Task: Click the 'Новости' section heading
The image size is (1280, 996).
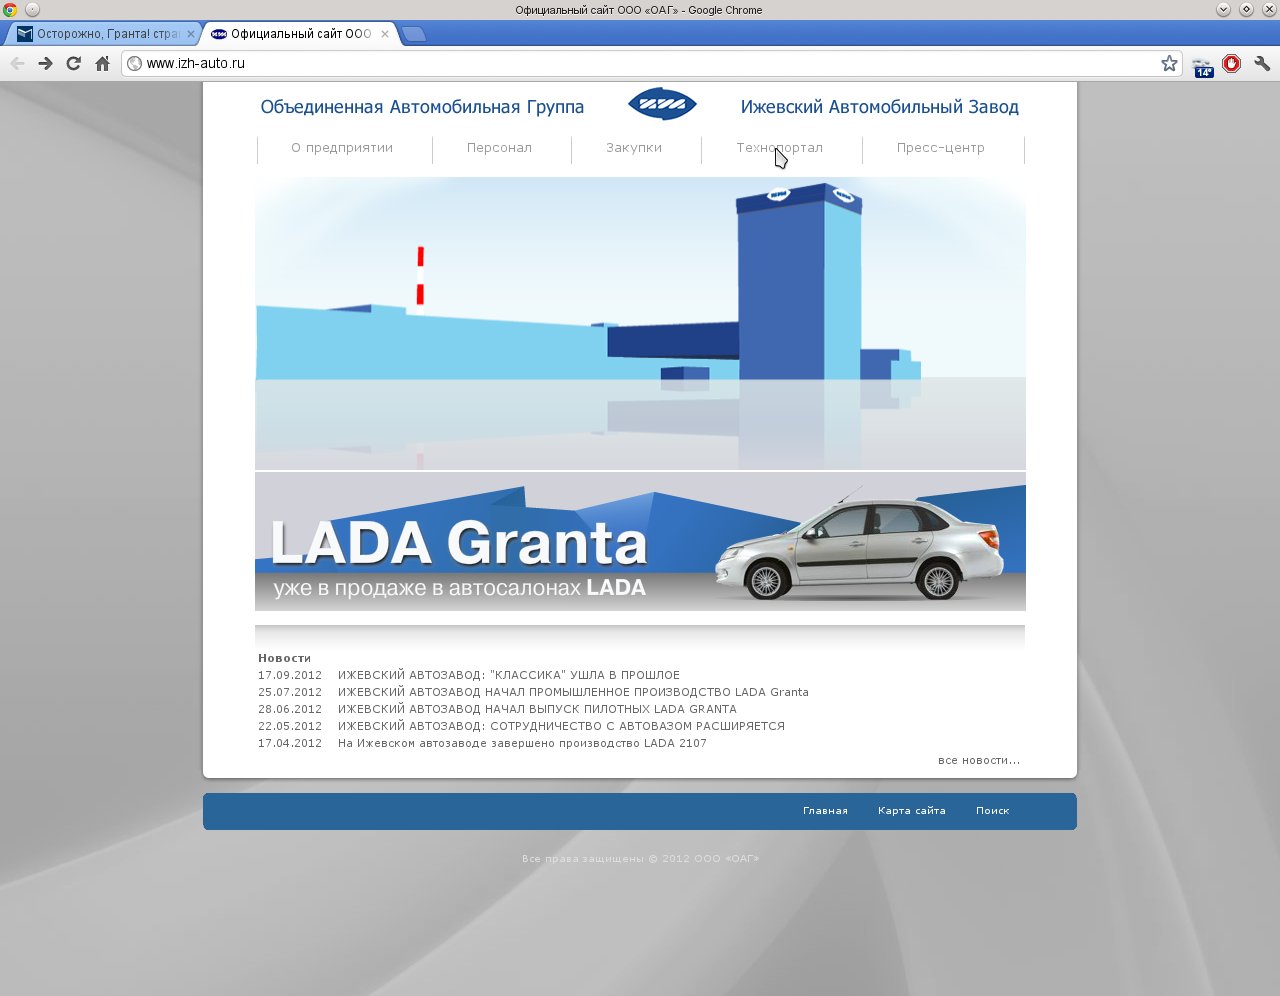Action: tap(285, 658)
